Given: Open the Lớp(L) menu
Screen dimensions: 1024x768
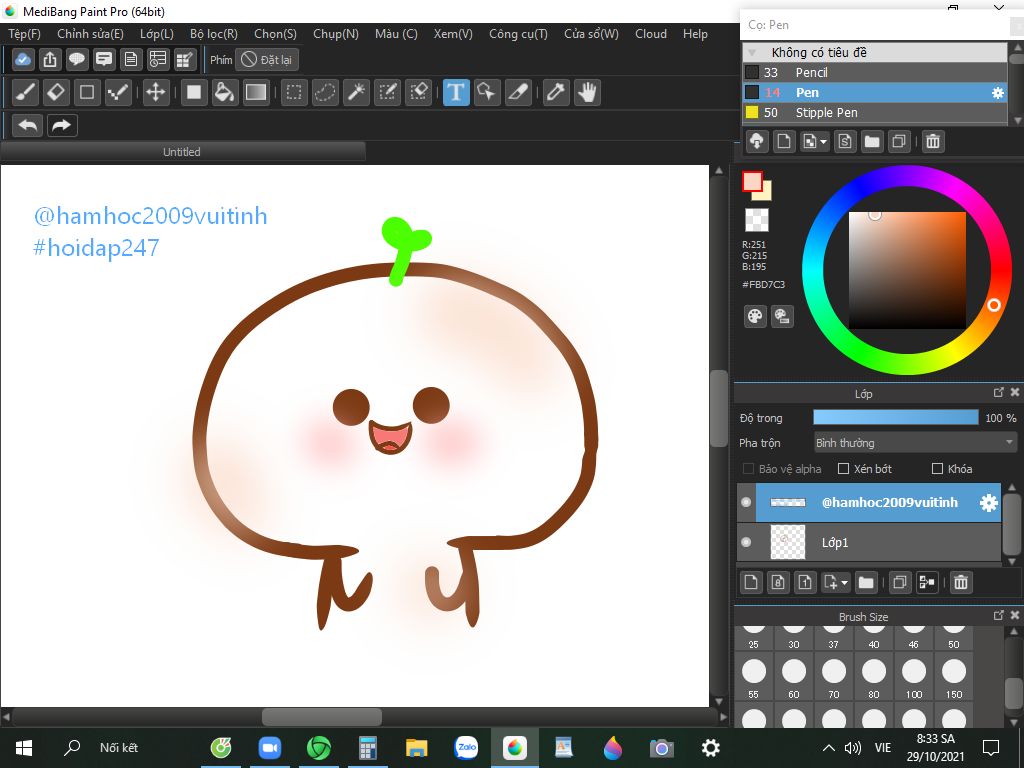Looking at the screenshot, I should [157, 34].
